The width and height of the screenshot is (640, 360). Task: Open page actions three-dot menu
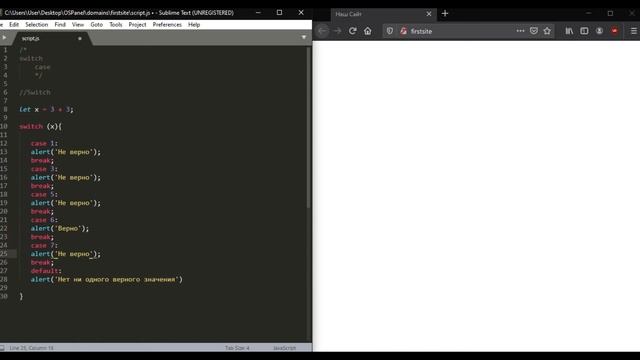pos(520,31)
